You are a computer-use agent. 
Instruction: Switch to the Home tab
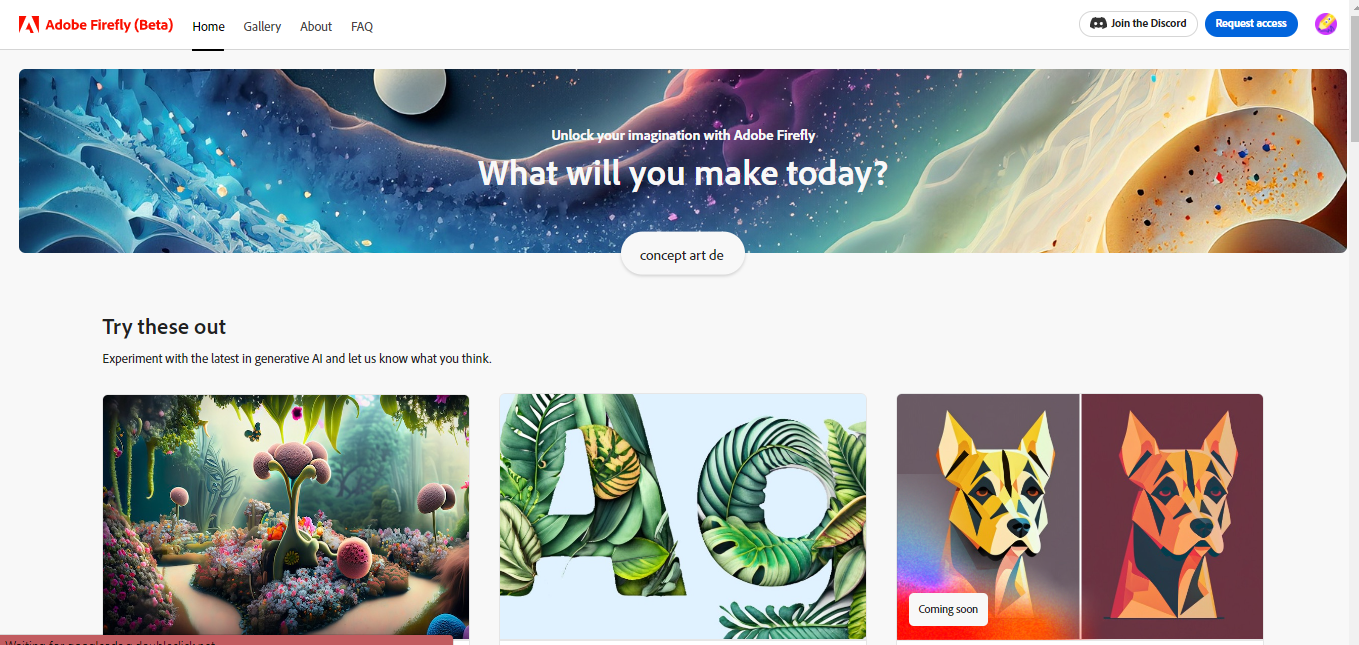click(208, 27)
